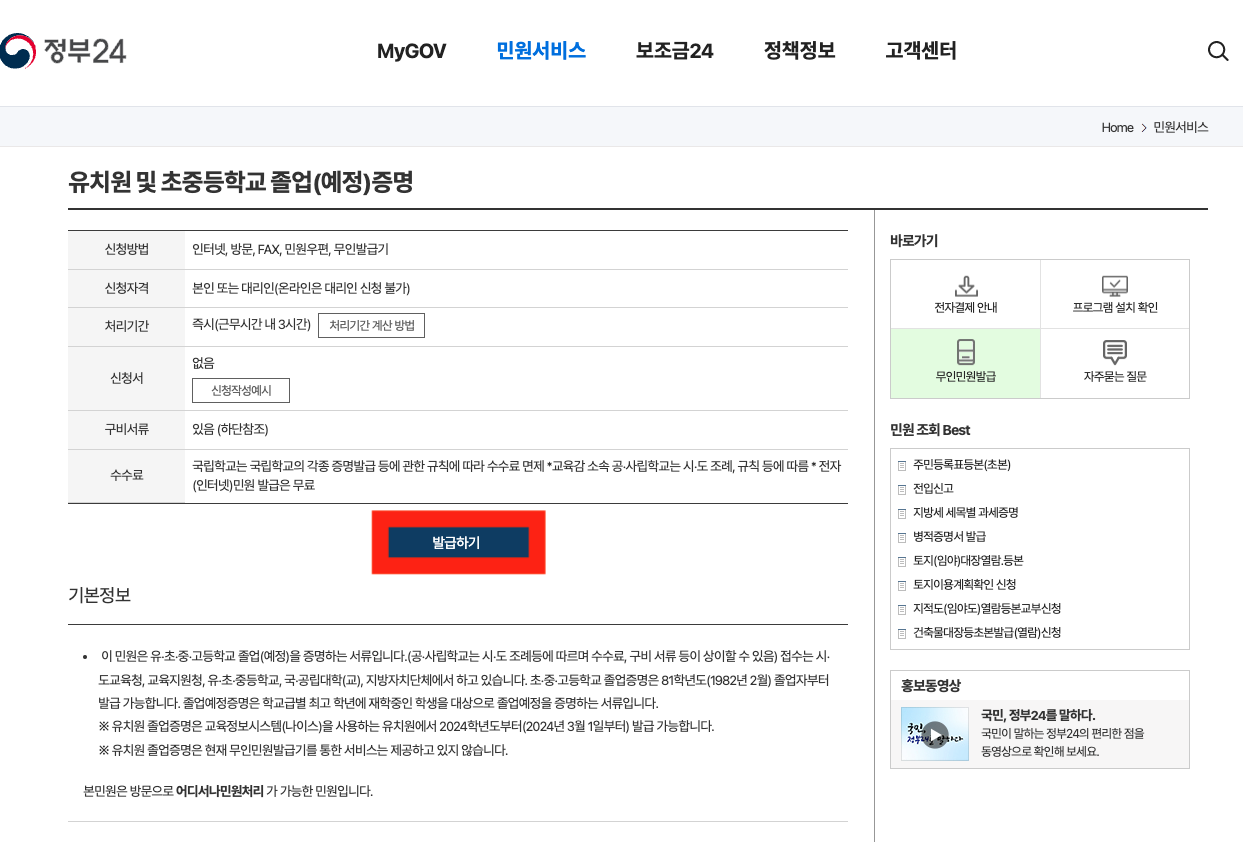This screenshot has height=842, width=1243.
Task: View the 신청작성예시 example
Action: (240, 390)
